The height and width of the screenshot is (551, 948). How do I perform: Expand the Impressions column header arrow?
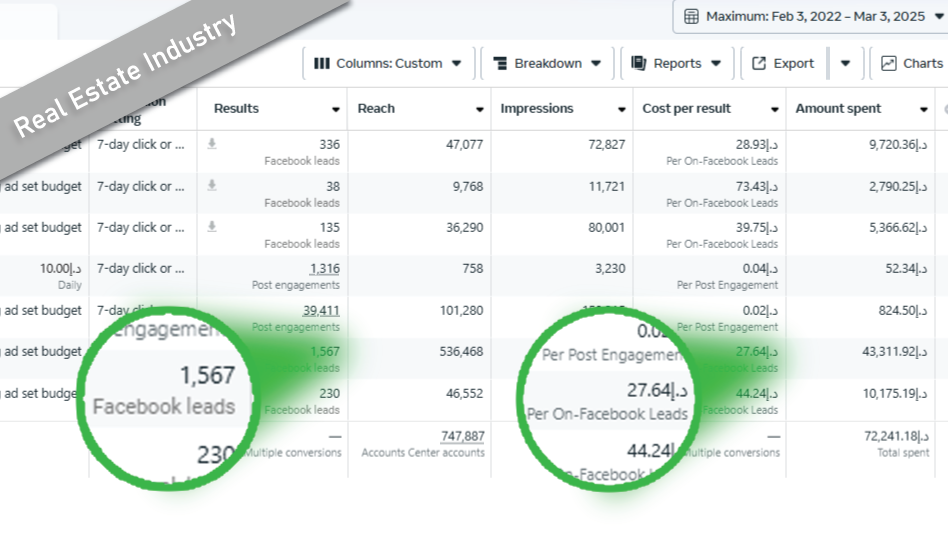tap(621, 109)
